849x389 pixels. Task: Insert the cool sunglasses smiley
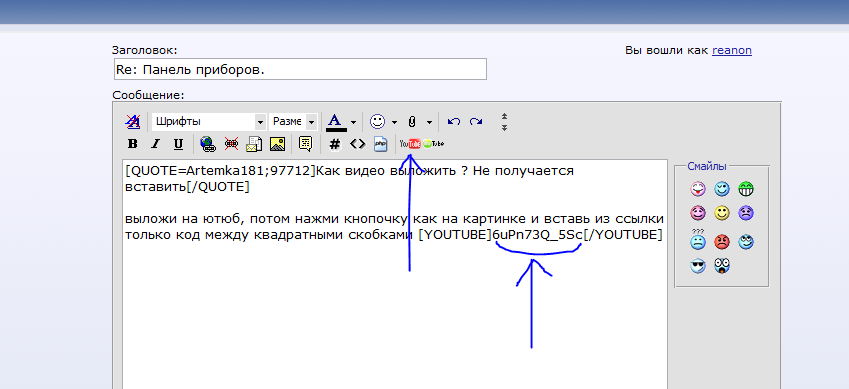tap(698, 266)
